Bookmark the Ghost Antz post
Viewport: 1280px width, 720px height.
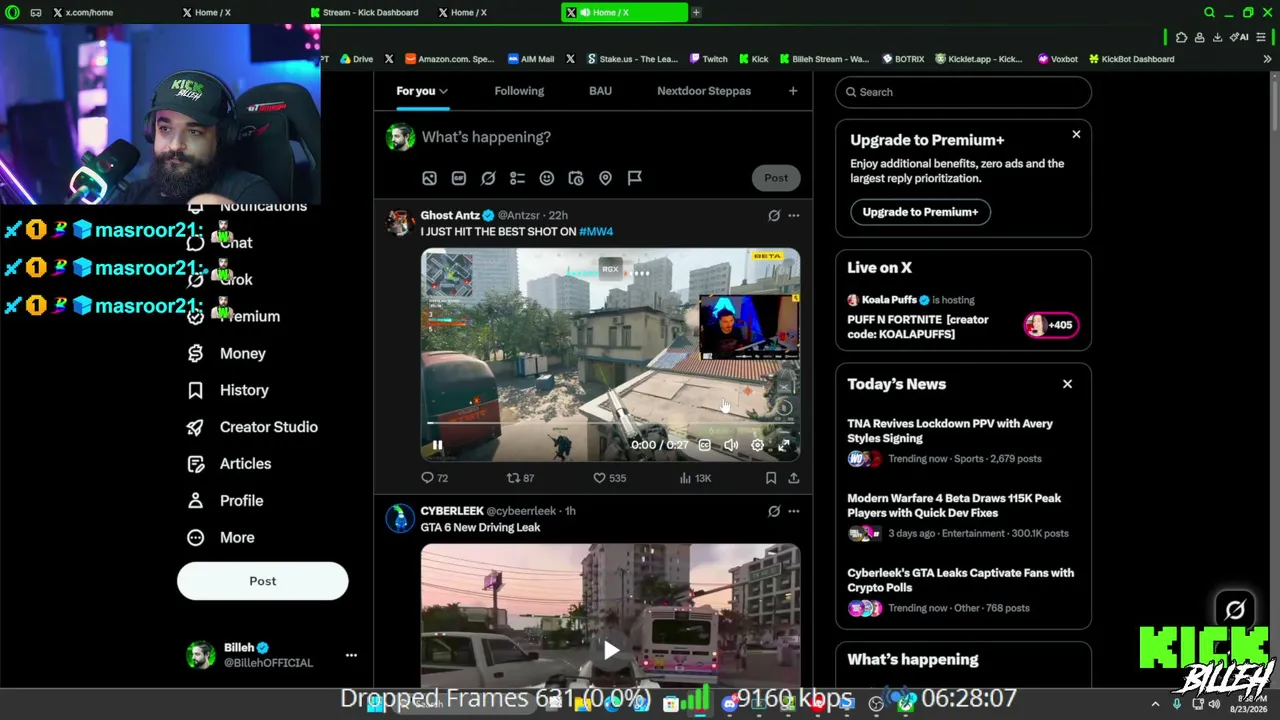pos(771,478)
